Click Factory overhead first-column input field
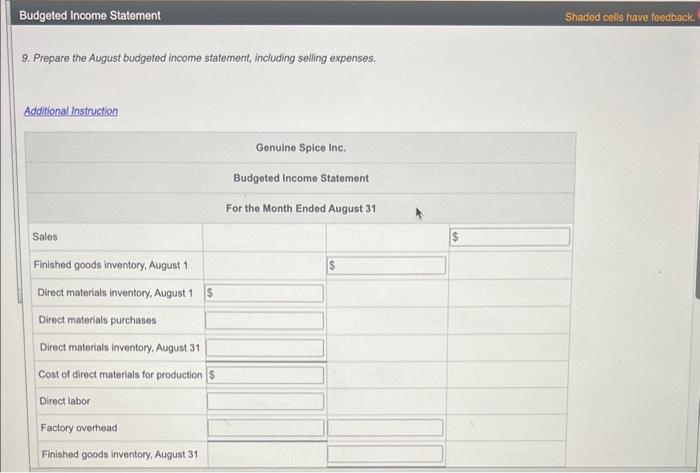 pyautogui.click(x=266, y=427)
